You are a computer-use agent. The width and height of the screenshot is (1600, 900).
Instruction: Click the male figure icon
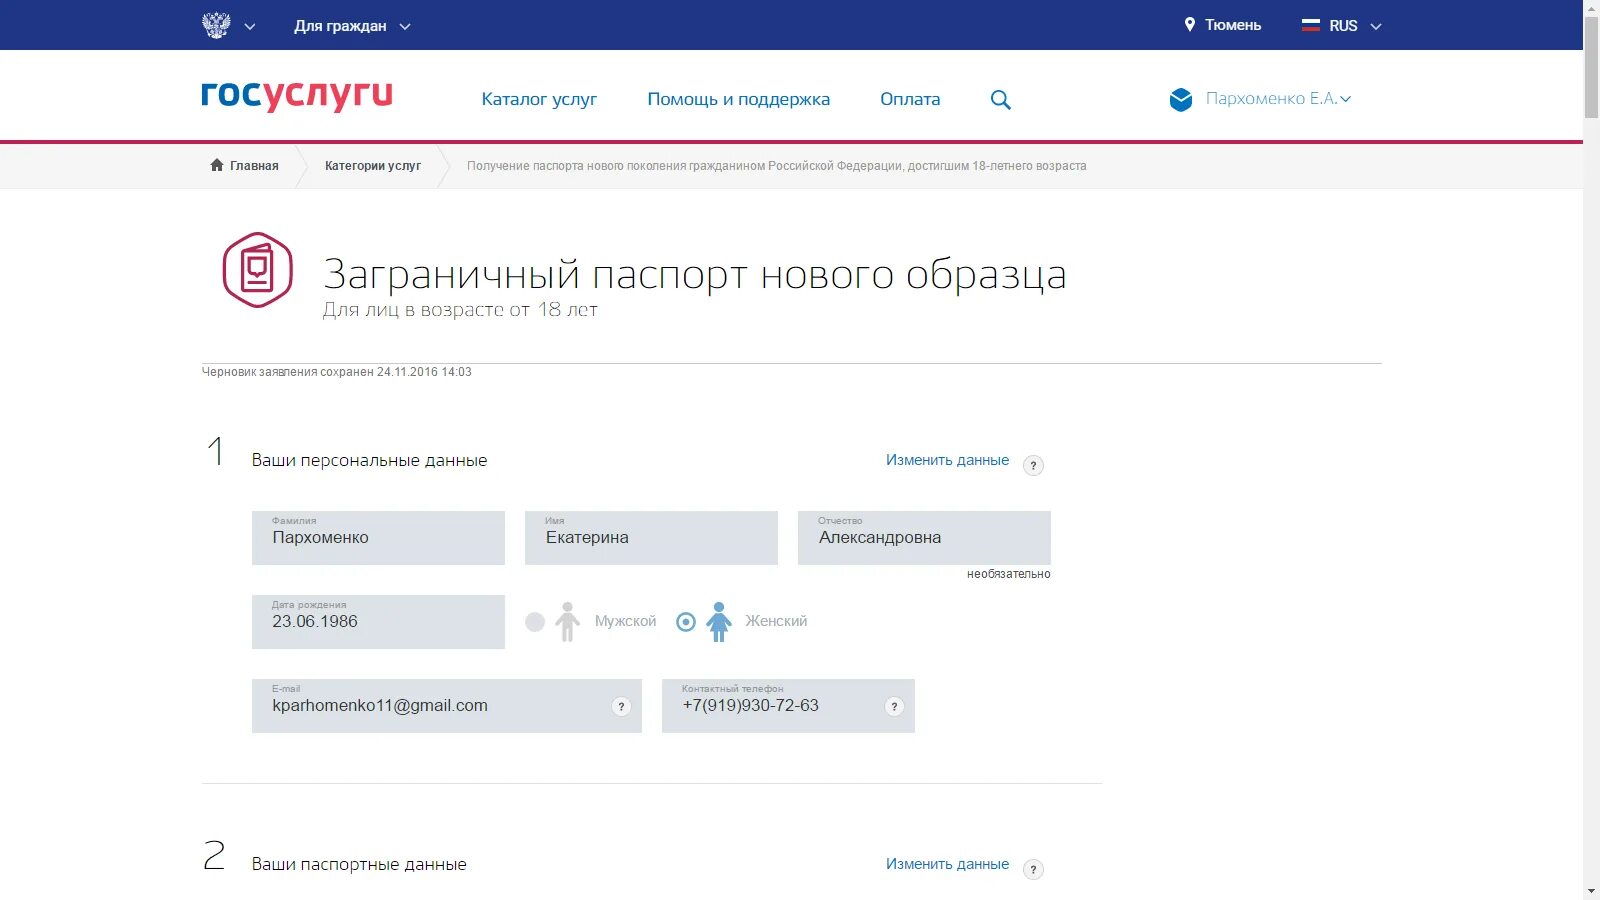[x=567, y=622]
